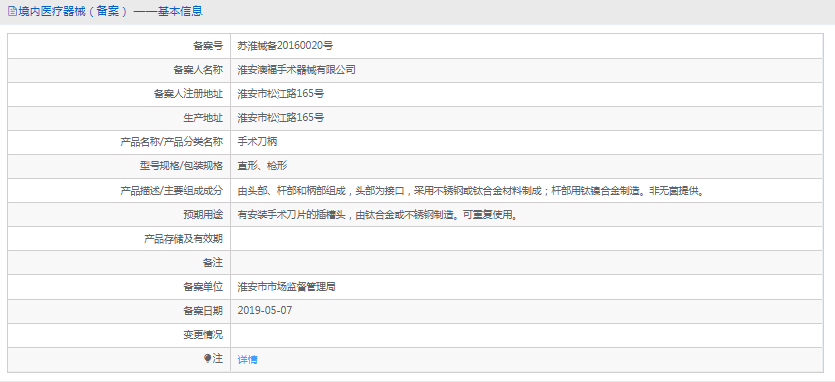The image size is (835, 382).
Task: Click the 产品描述/主要组成成分 row label
Action: pyautogui.click(x=172, y=191)
